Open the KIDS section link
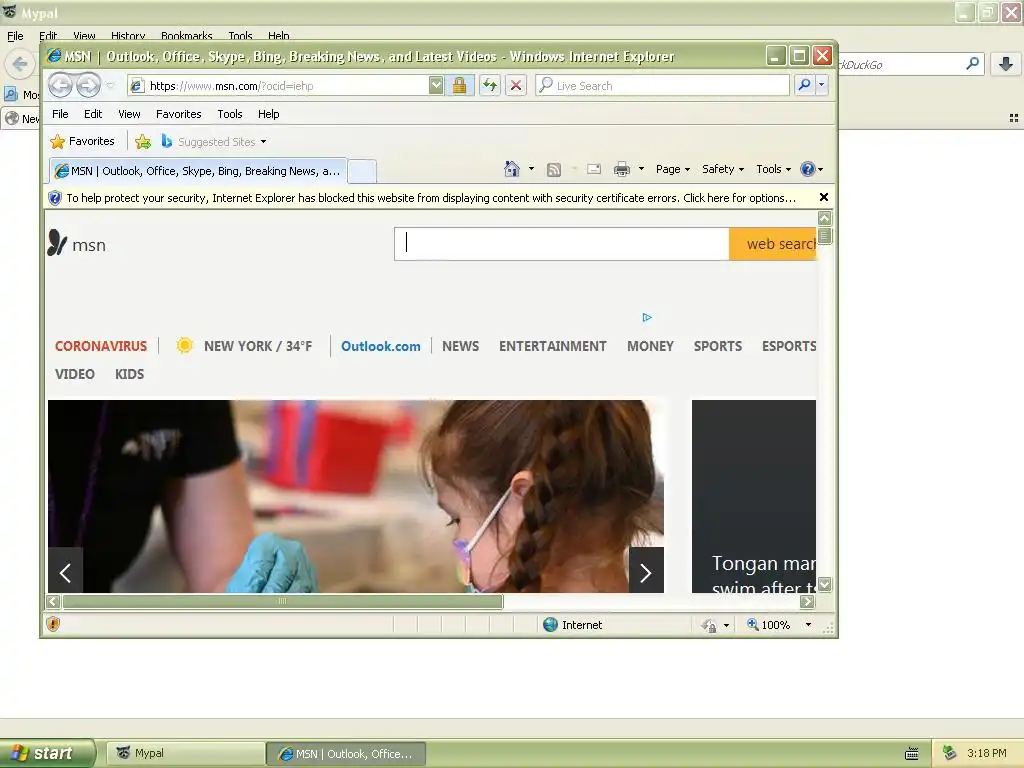The height and width of the screenshot is (768, 1024). tap(129, 374)
